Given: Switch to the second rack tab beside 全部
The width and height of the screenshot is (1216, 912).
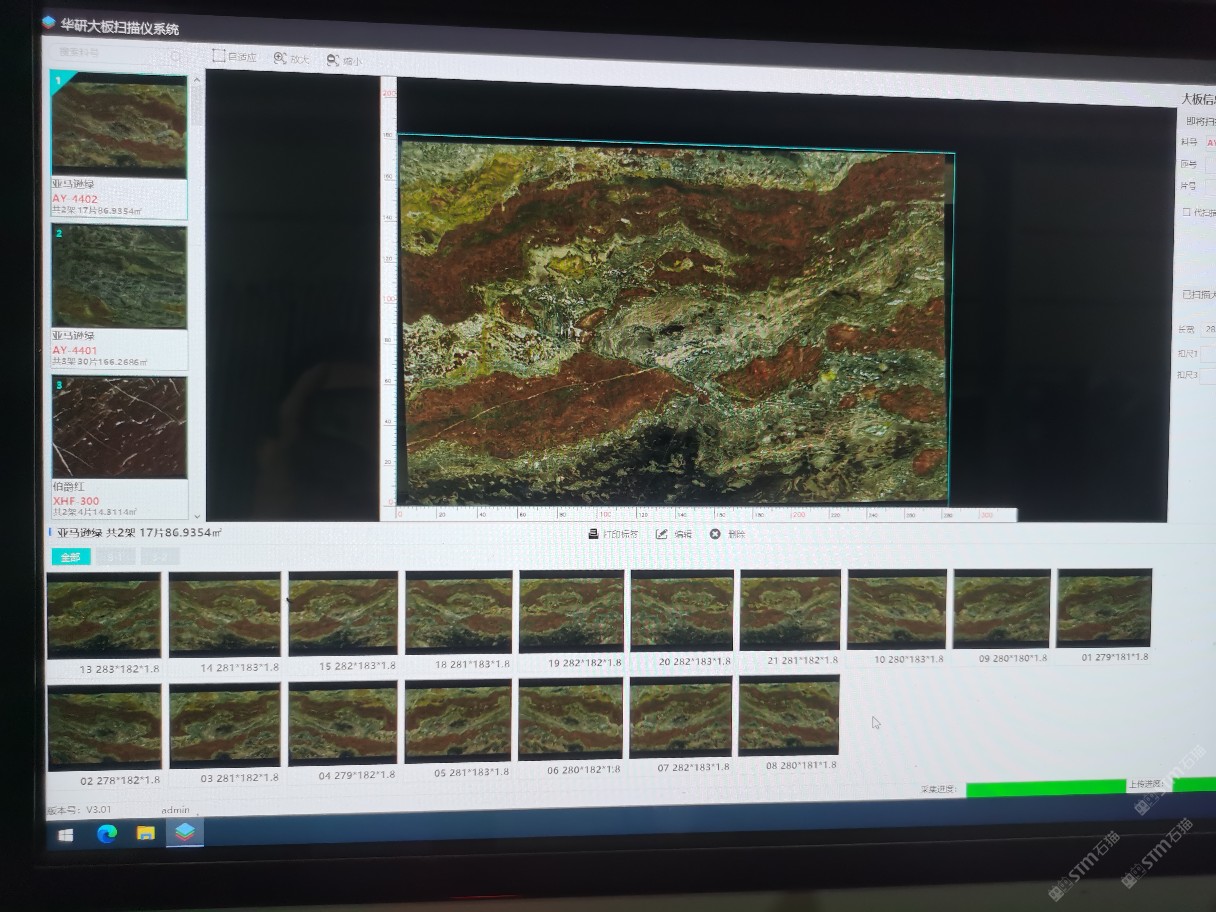Looking at the screenshot, I should pos(115,557).
